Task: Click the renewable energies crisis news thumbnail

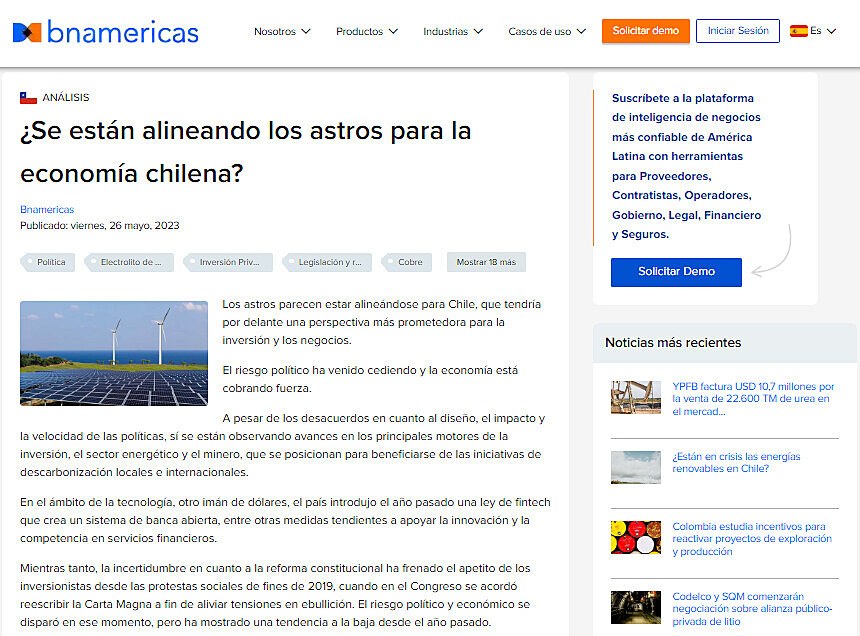Action: coord(636,467)
